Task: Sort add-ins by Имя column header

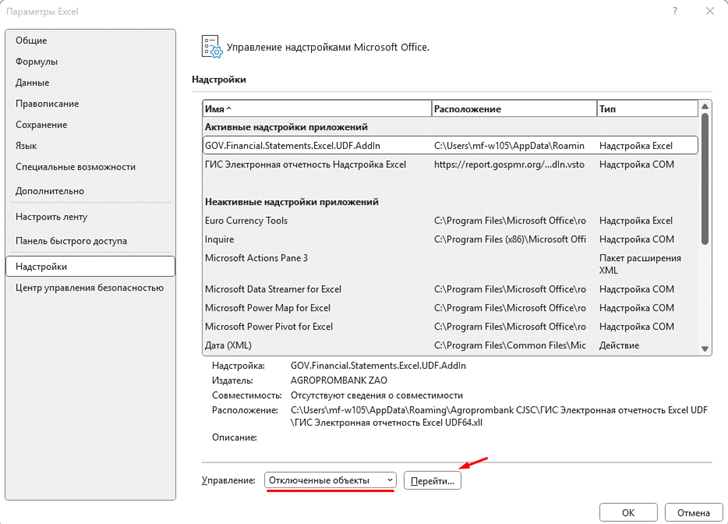Action: coord(316,108)
